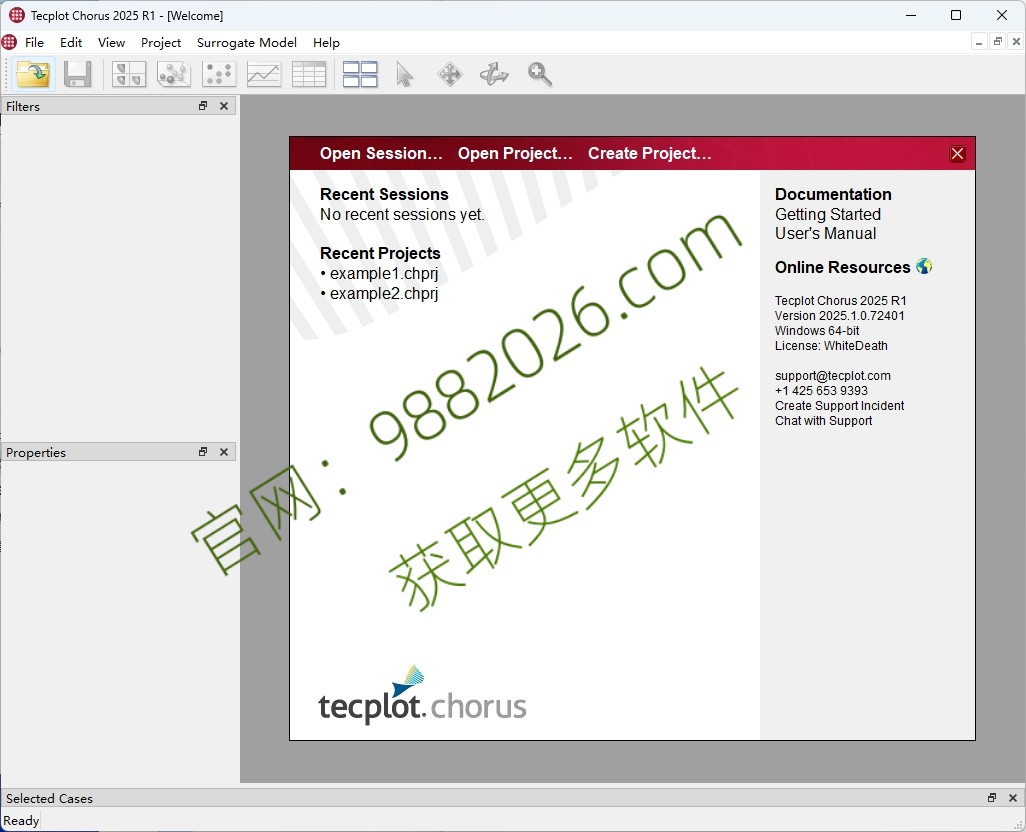Click Create Support Incident

[840, 406]
